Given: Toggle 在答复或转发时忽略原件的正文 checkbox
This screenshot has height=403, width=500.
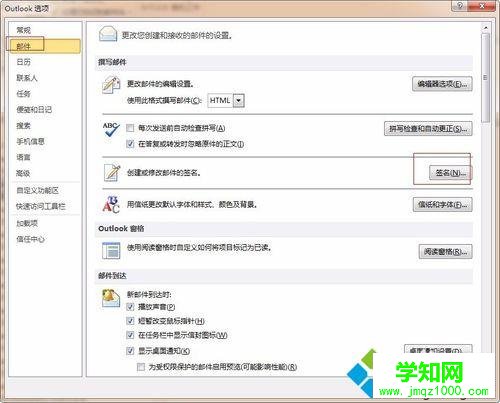Looking at the screenshot, I should point(130,144).
